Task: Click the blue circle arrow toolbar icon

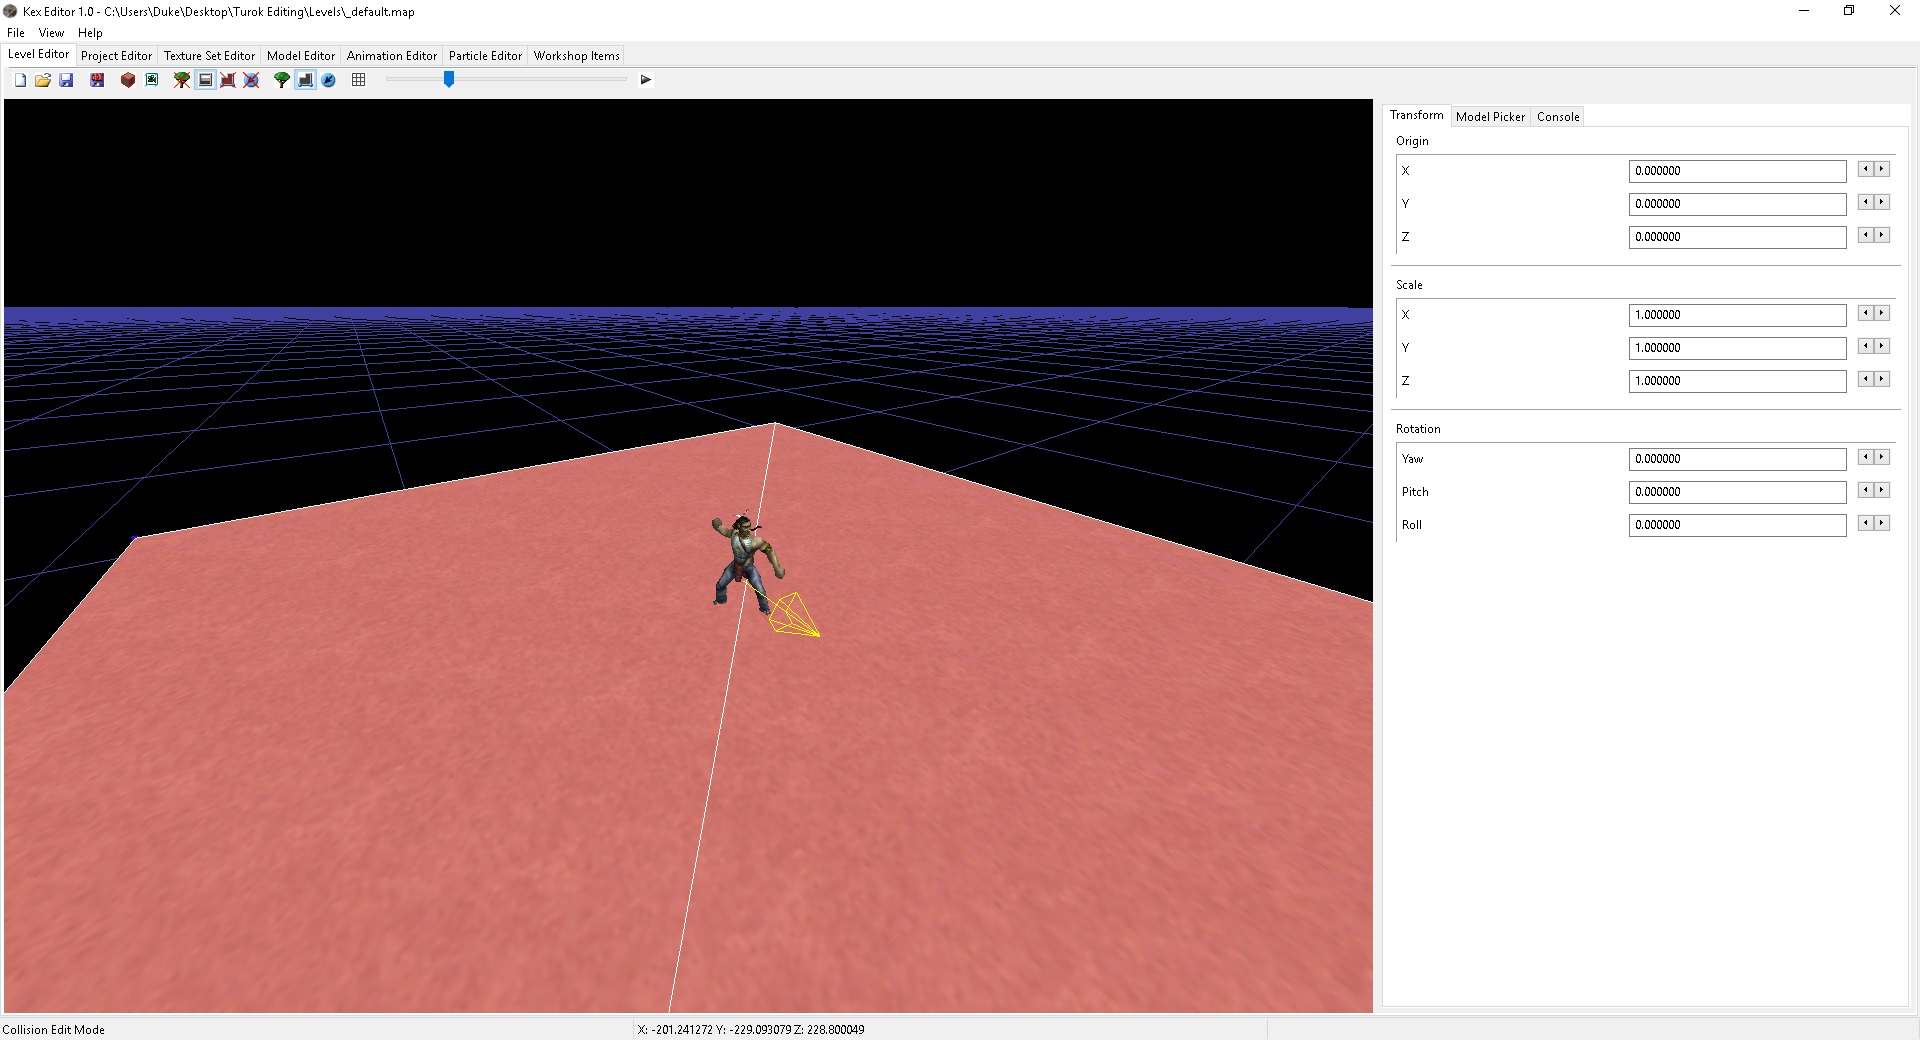Action: (x=328, y=80)
